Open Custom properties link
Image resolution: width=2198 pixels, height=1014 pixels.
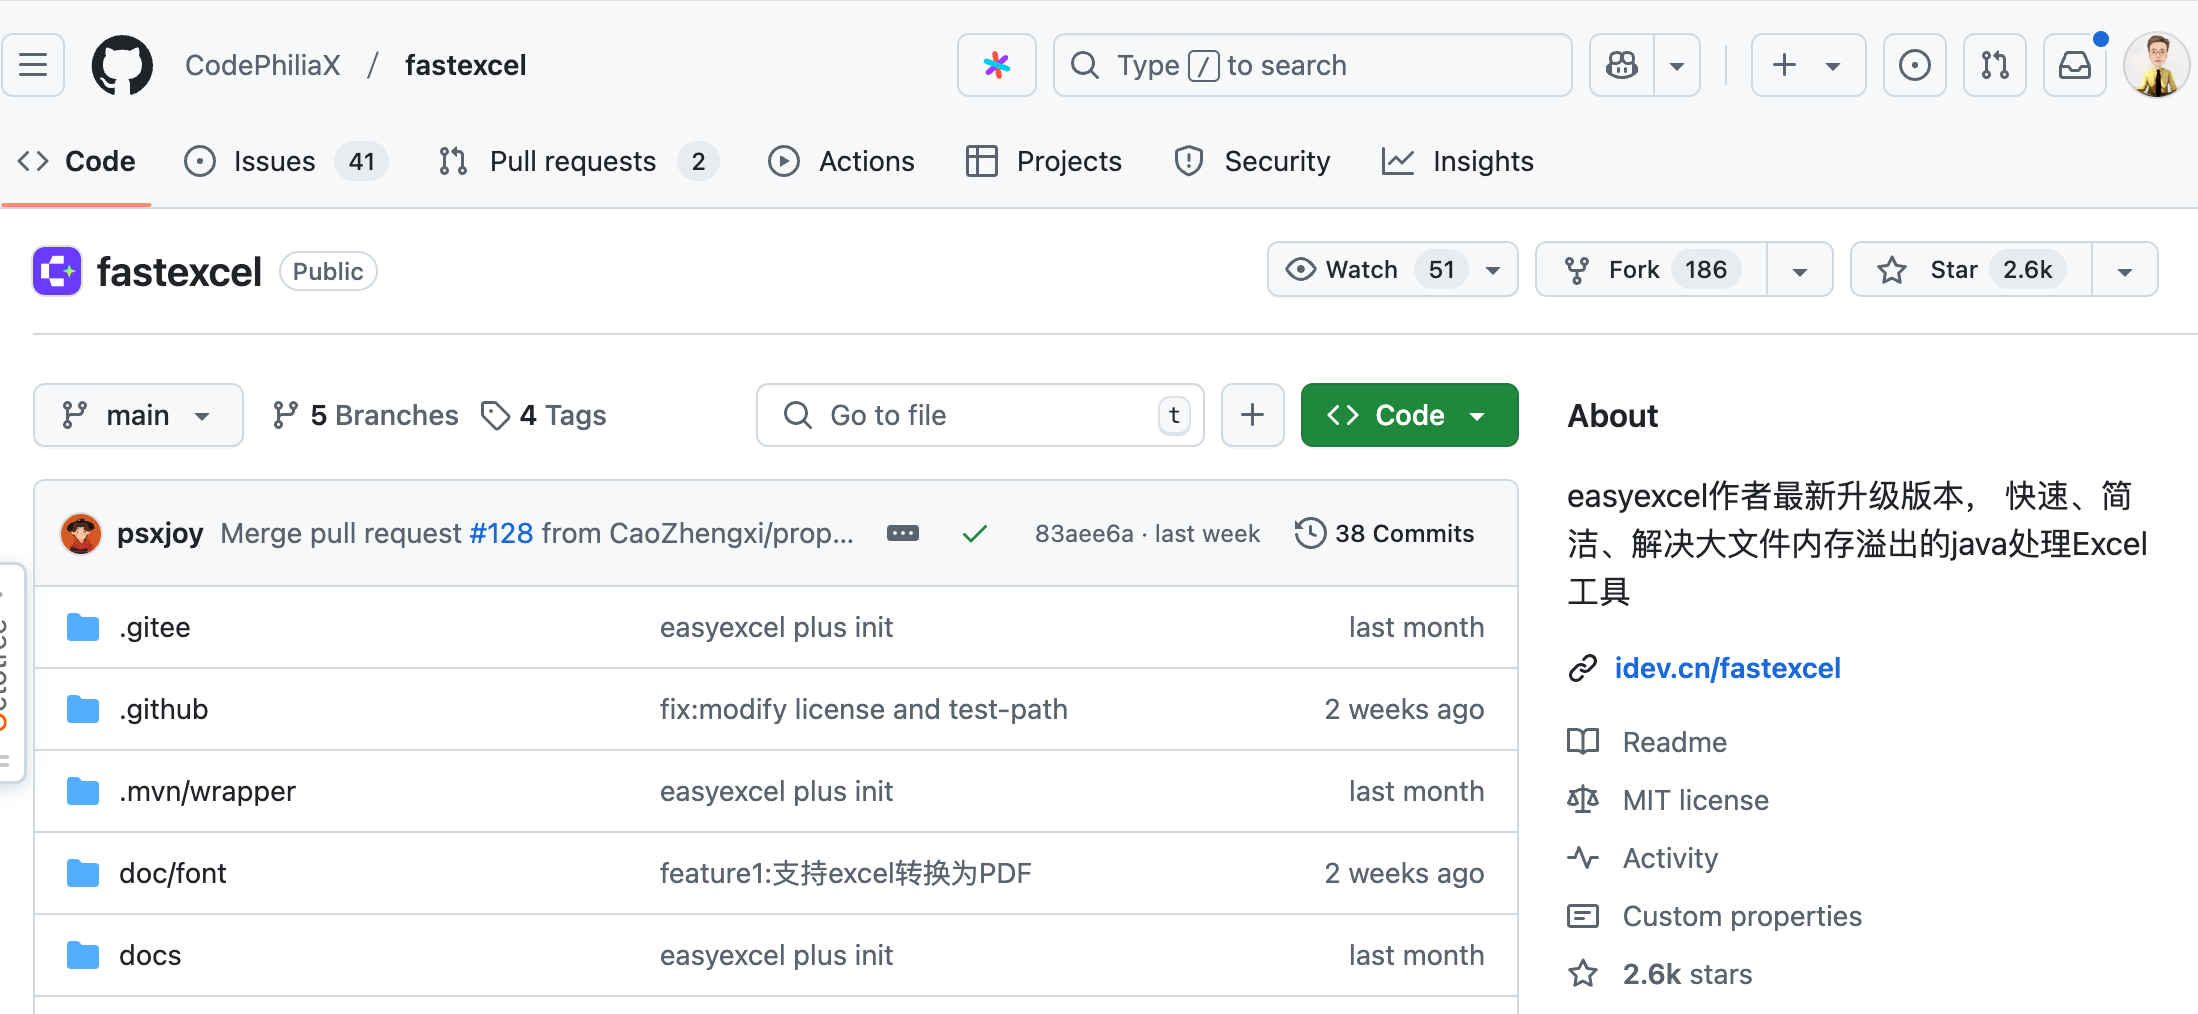pos(1742,916)
